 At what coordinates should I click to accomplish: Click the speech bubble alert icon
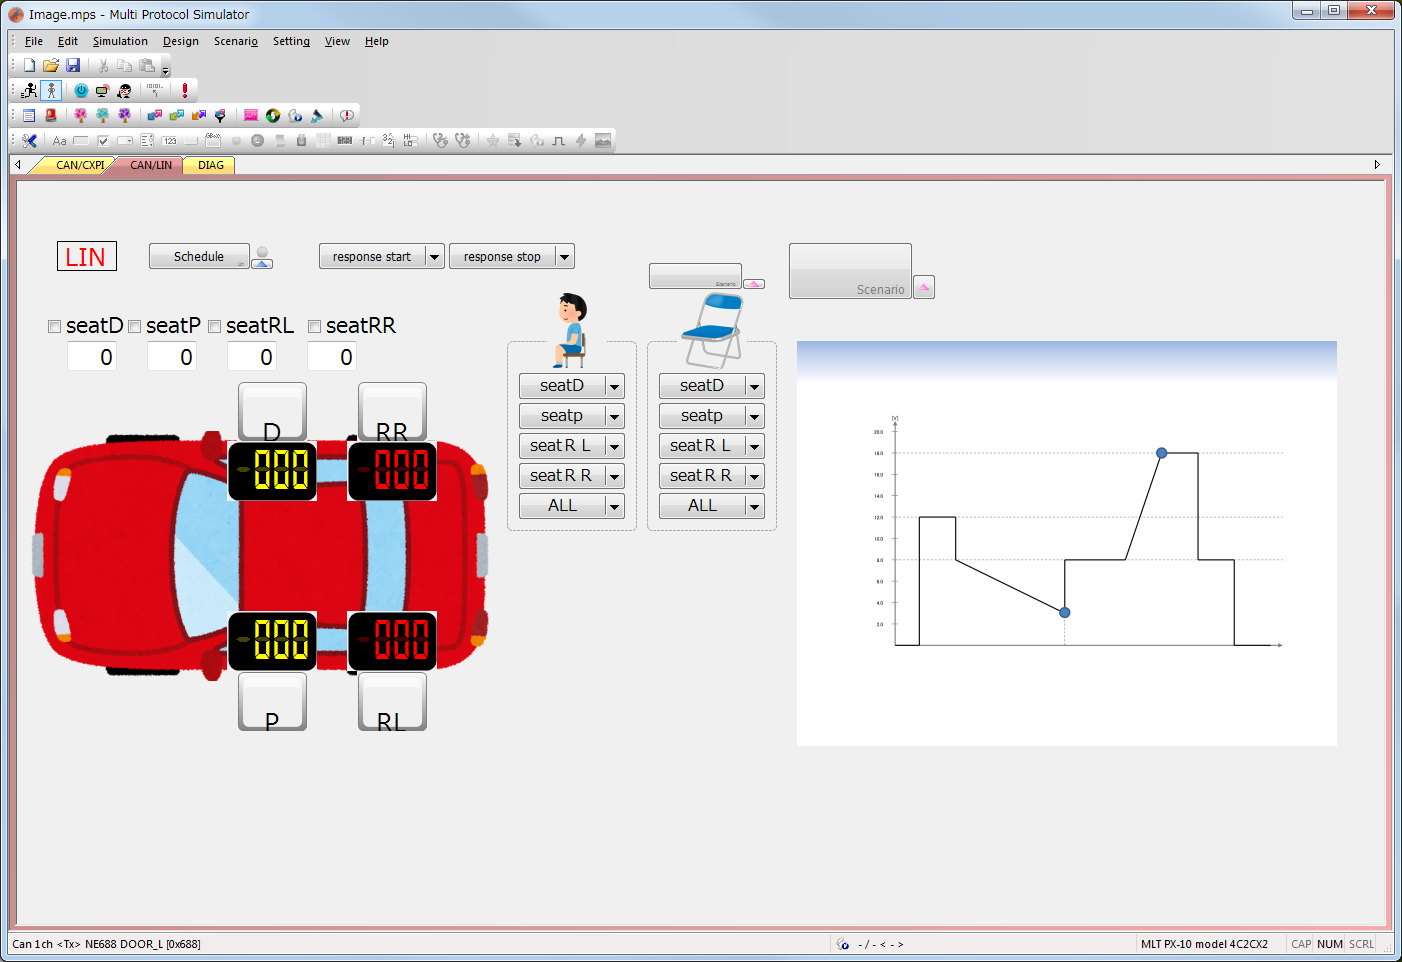tap(347, 115)
